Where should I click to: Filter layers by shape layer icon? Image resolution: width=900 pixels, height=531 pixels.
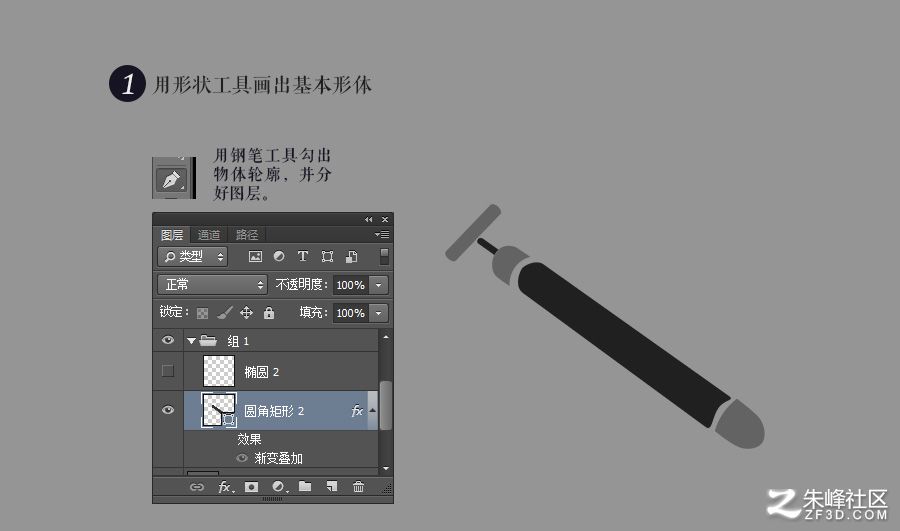327,257
